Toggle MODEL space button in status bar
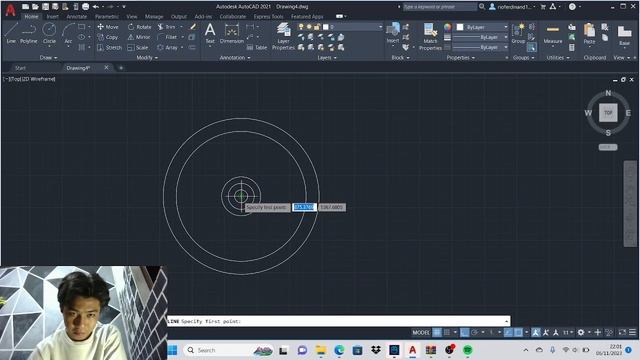The width and height of the screenshot is (640, 360). 421,333
